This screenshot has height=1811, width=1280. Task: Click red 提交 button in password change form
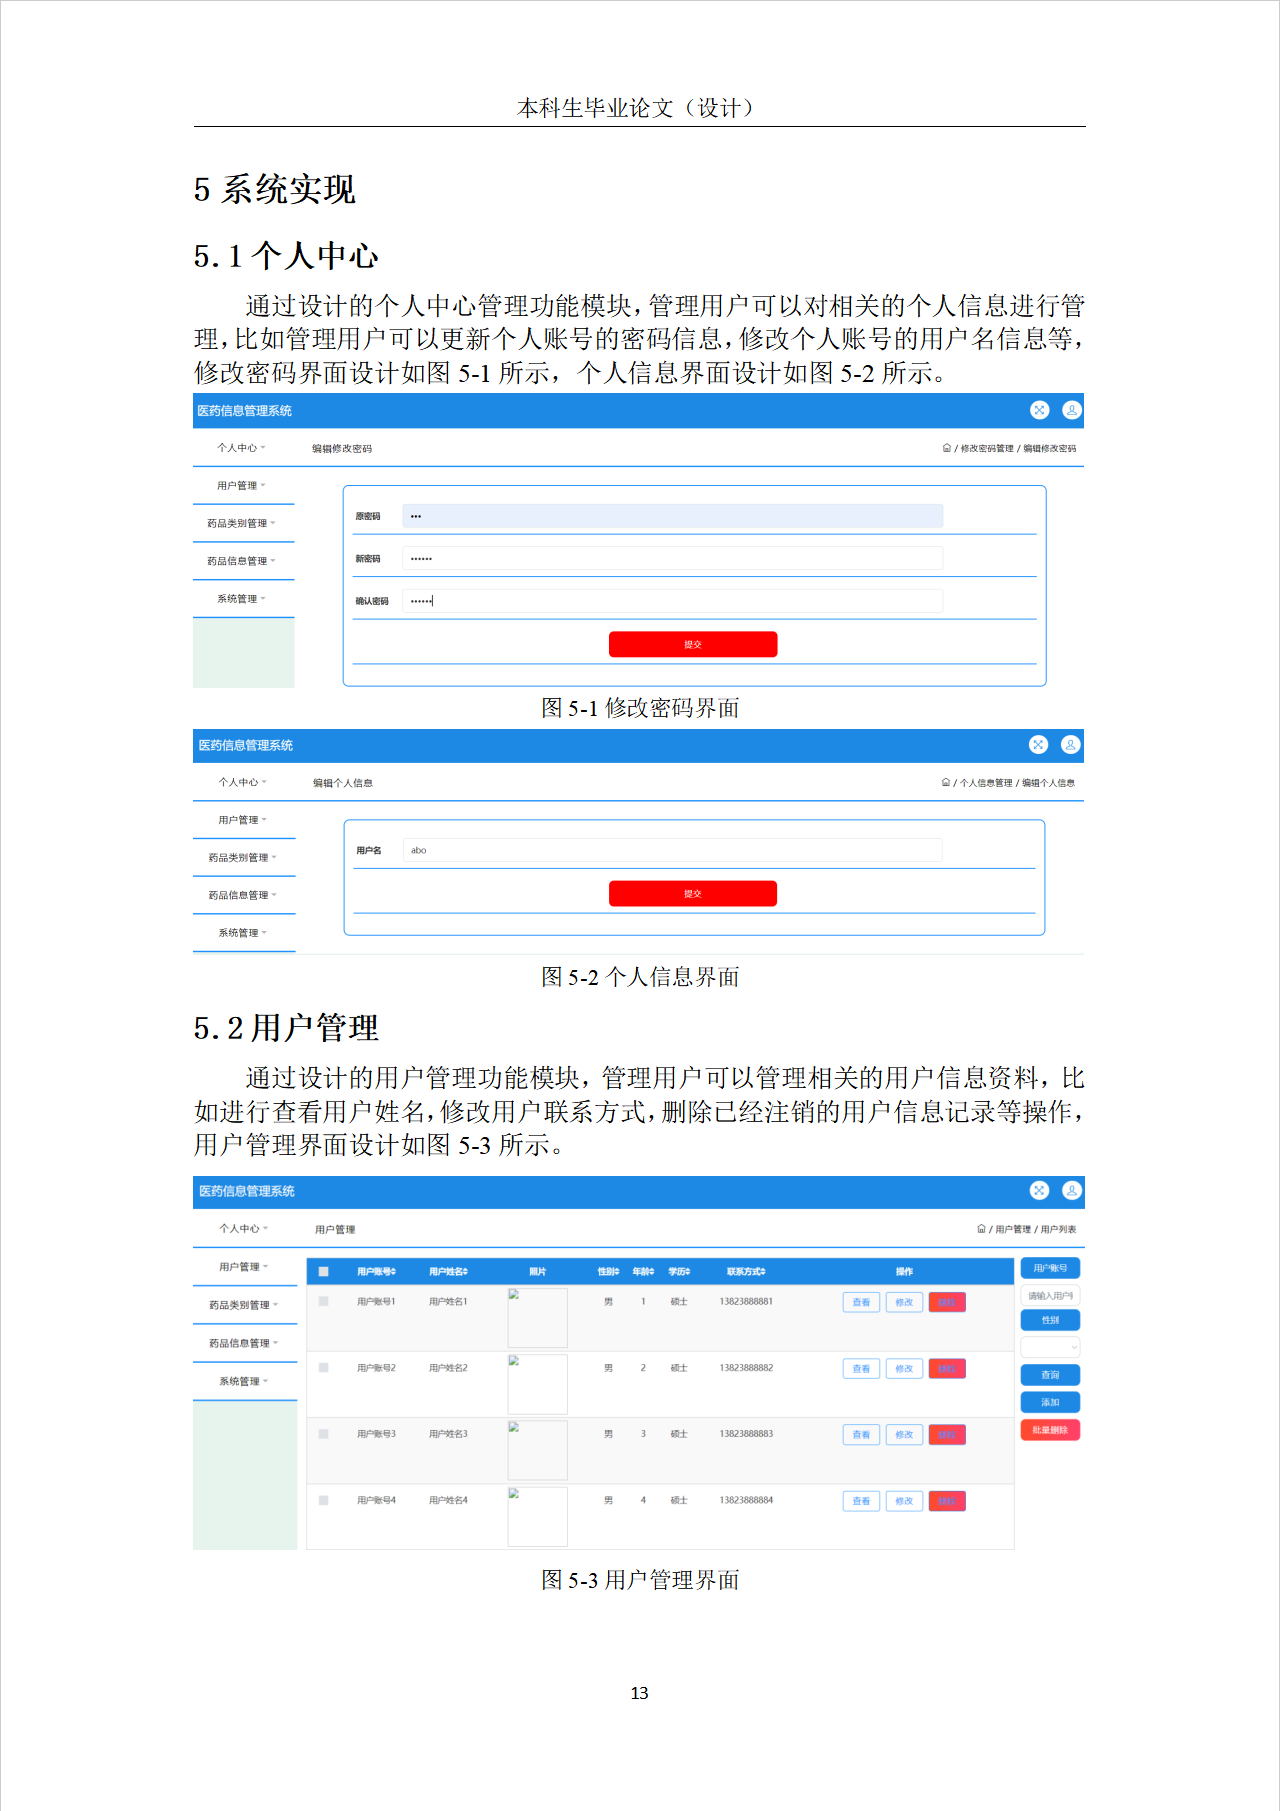[693, 644]
